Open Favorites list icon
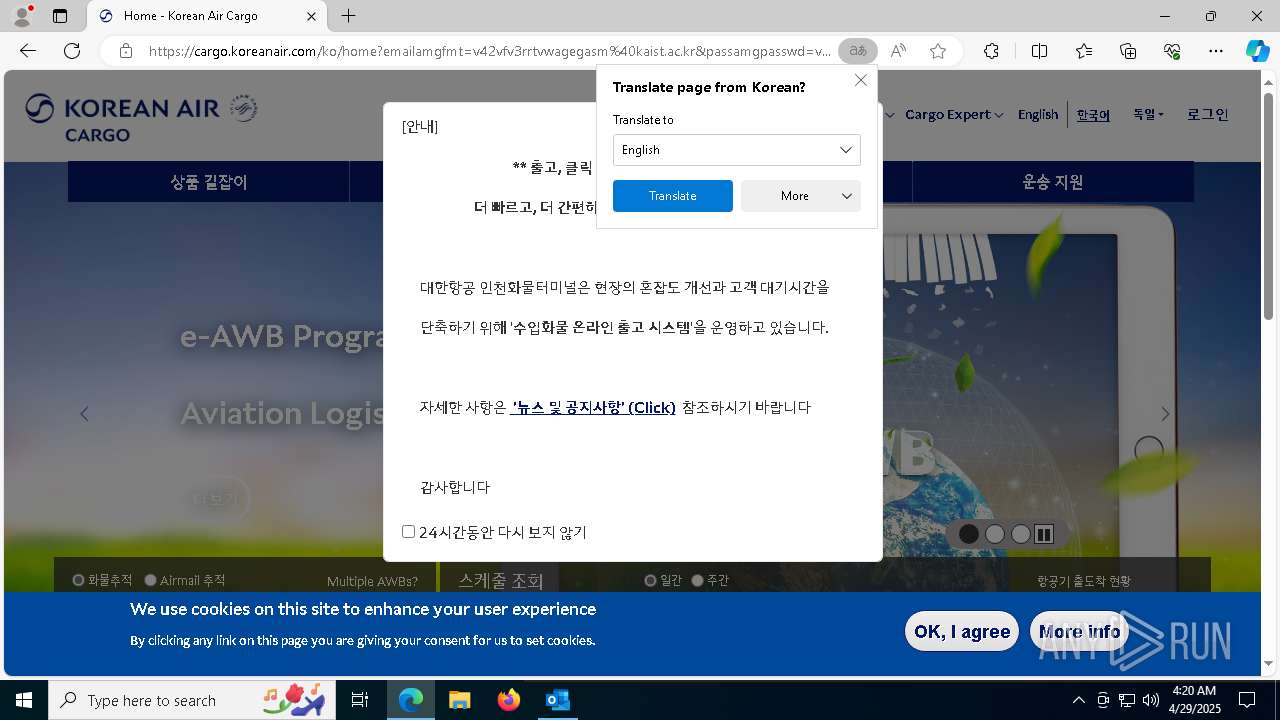This screenshot has width=1280, height=720. 1084,51
